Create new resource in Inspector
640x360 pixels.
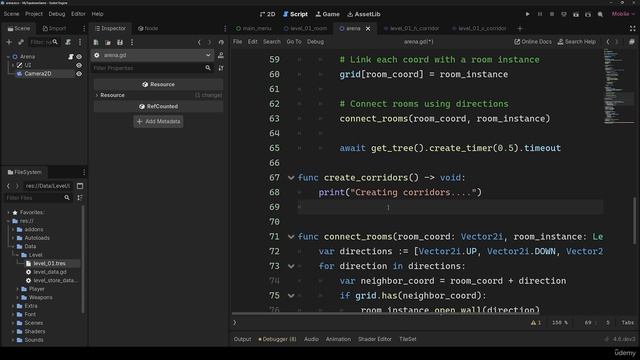pyautogui.click(x=96, y=42)
